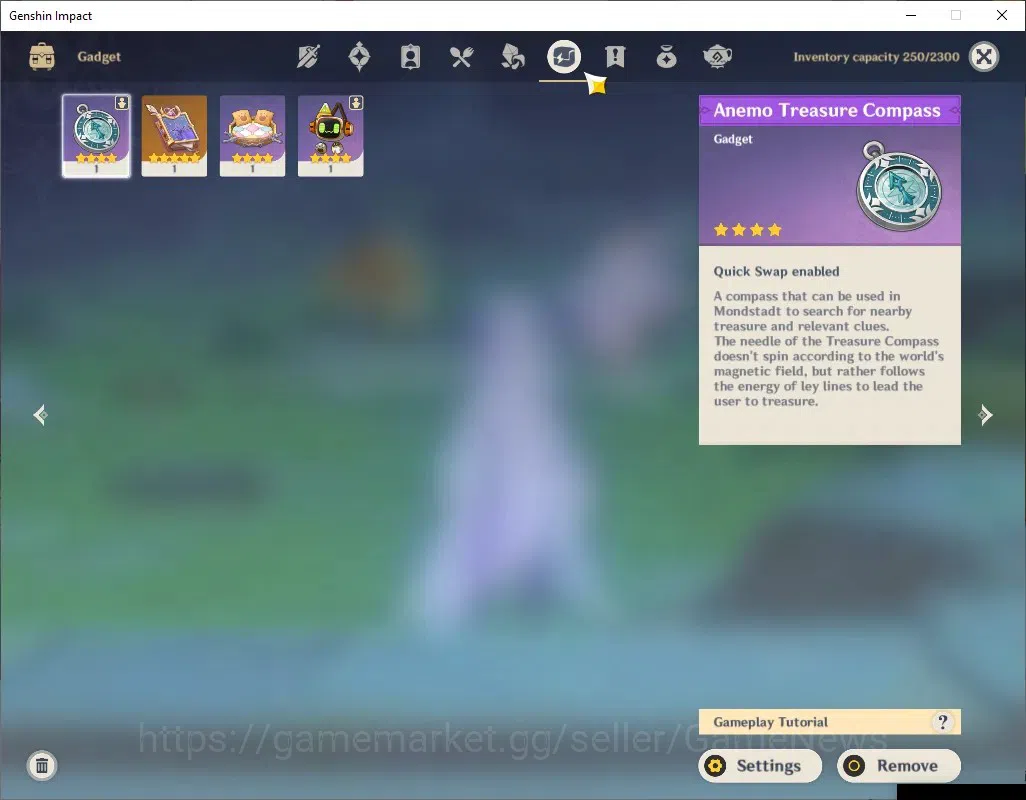Screen dimensions: 1026x800
Task: Close the inventory with the X icon
Action: coord(983,57)
